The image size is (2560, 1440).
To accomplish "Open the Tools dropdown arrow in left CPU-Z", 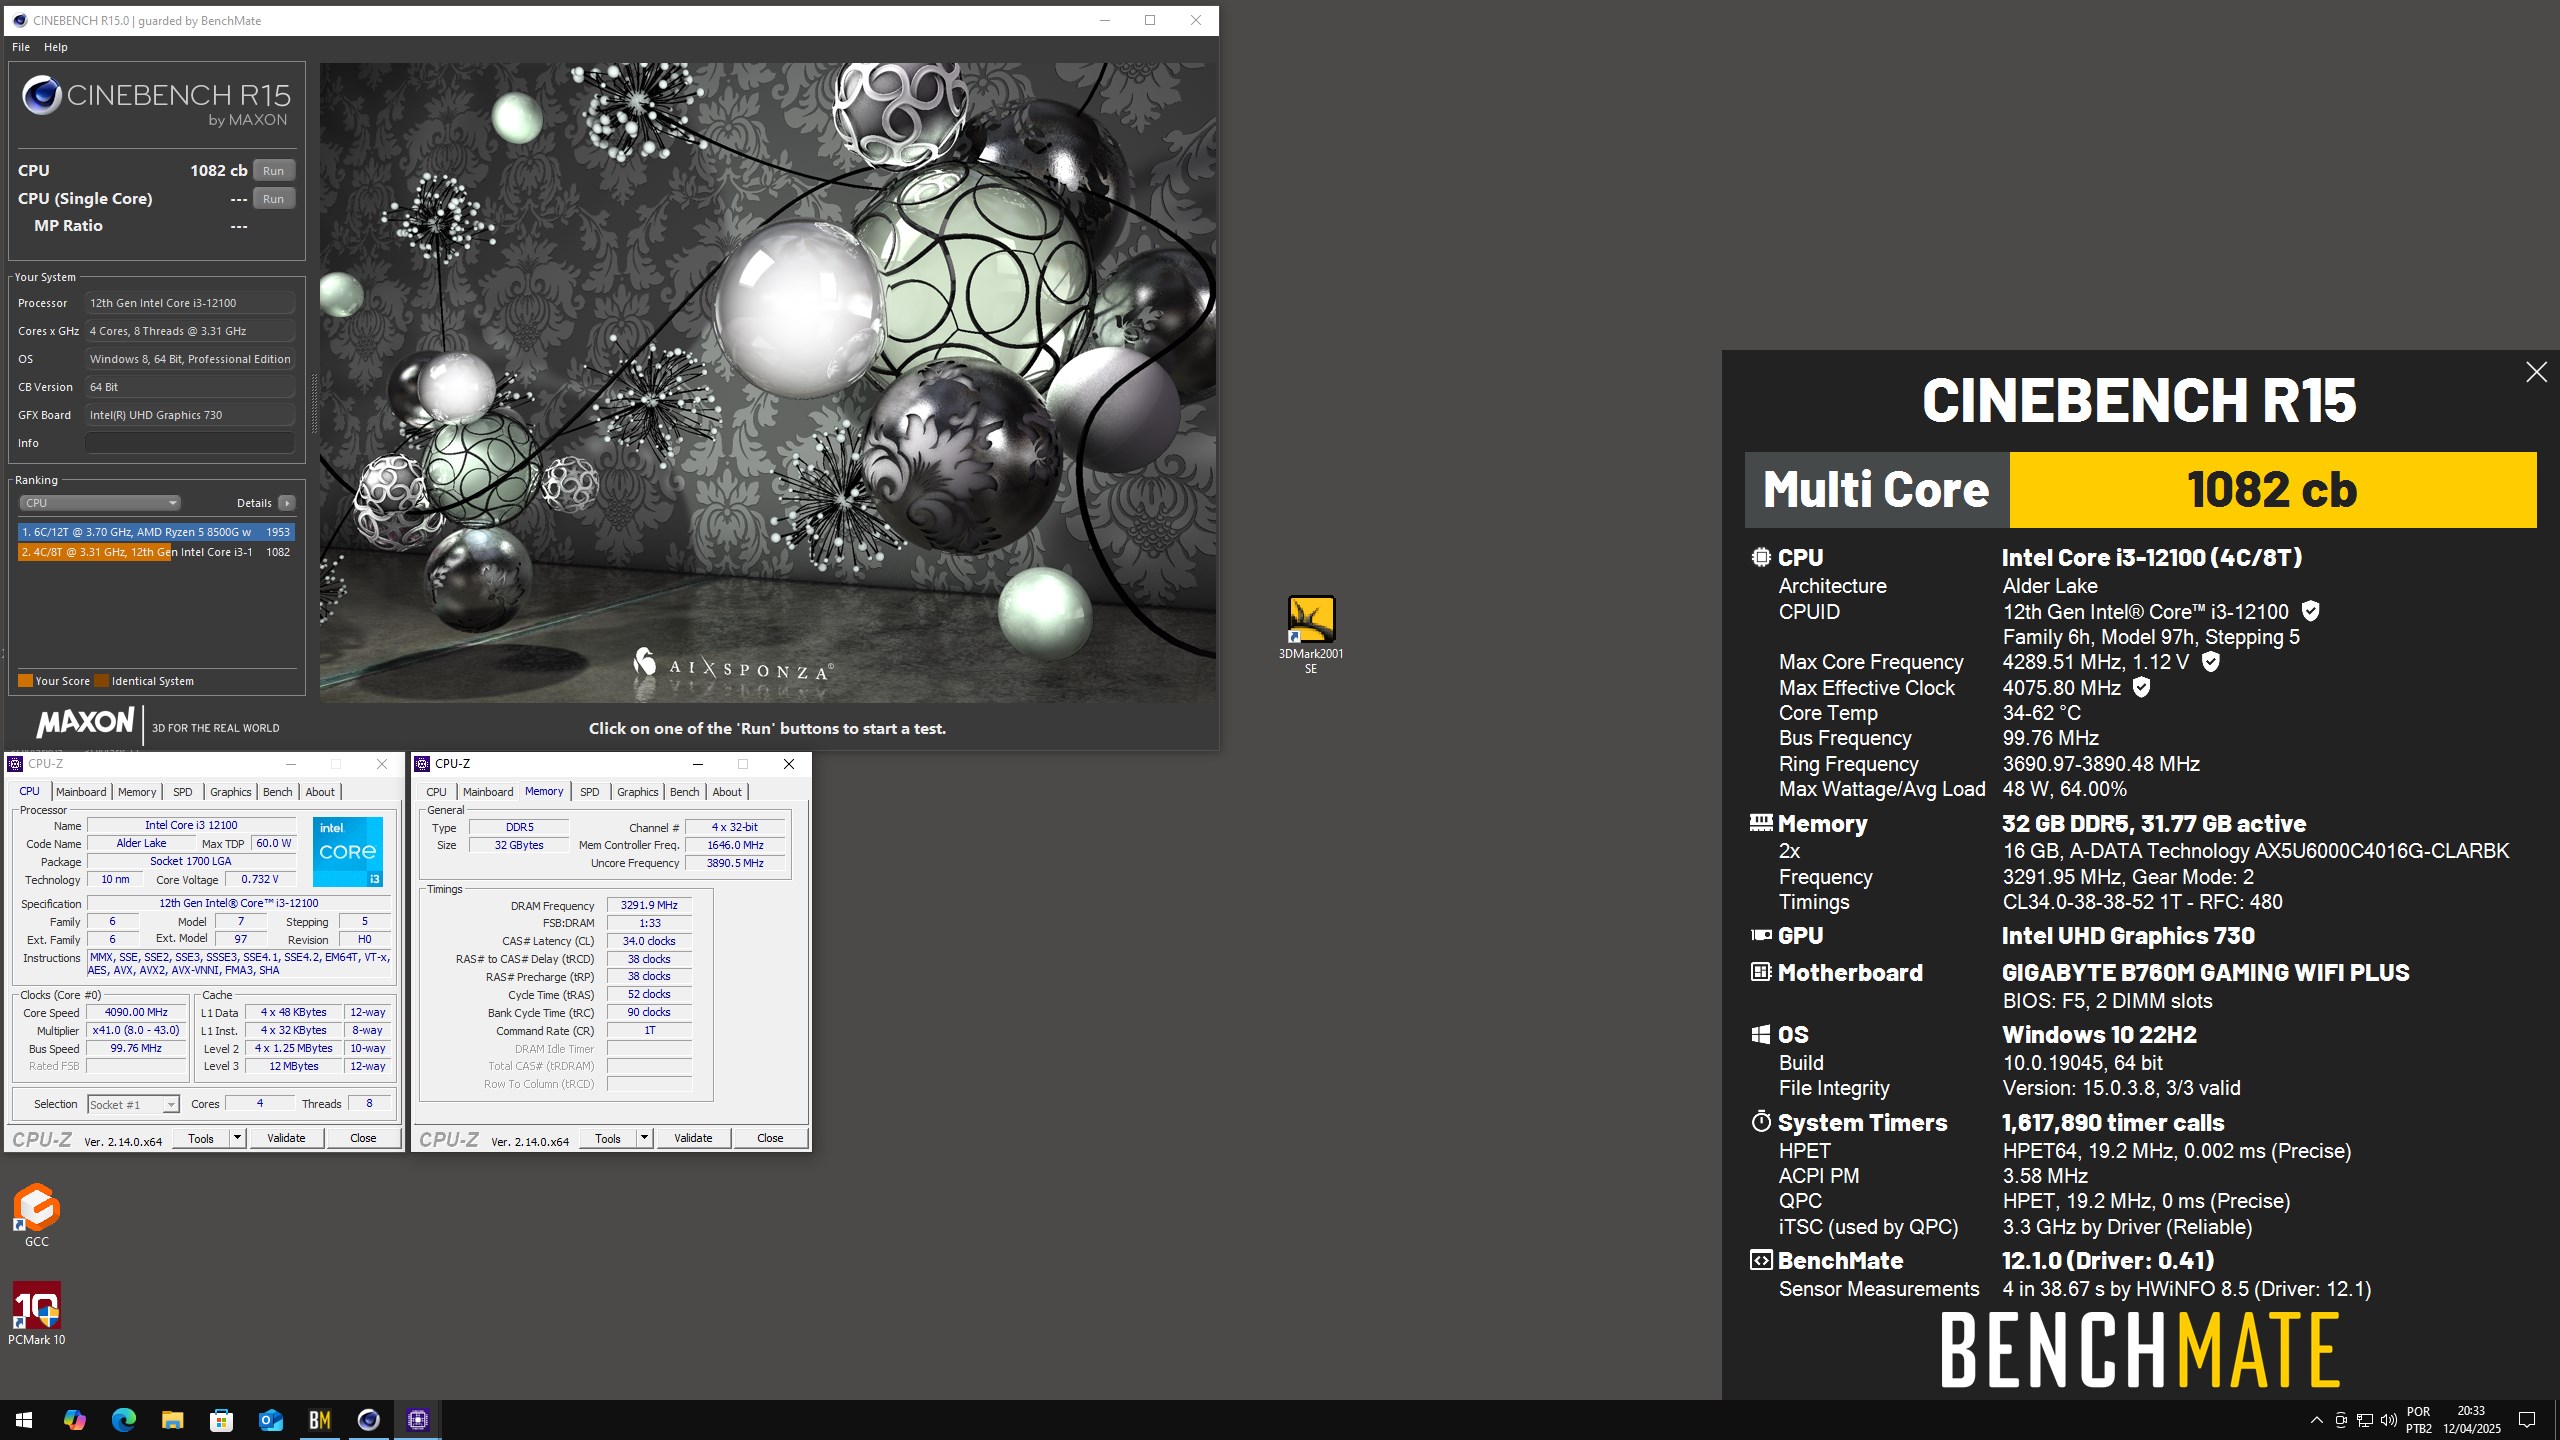I will pyautogui.click(x=237, y=1138).
